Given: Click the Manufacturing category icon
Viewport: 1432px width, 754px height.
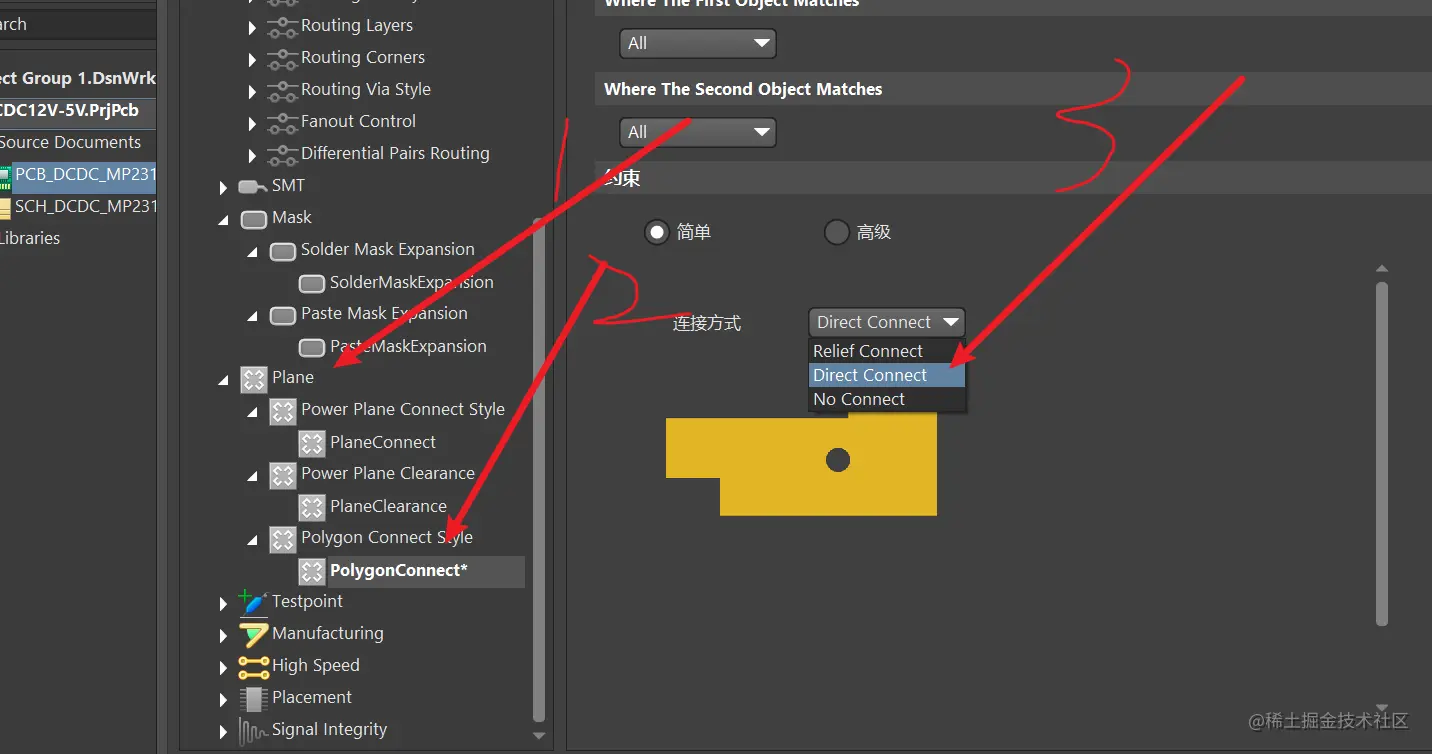Looking at the screenshot, I should click(253, 634).
